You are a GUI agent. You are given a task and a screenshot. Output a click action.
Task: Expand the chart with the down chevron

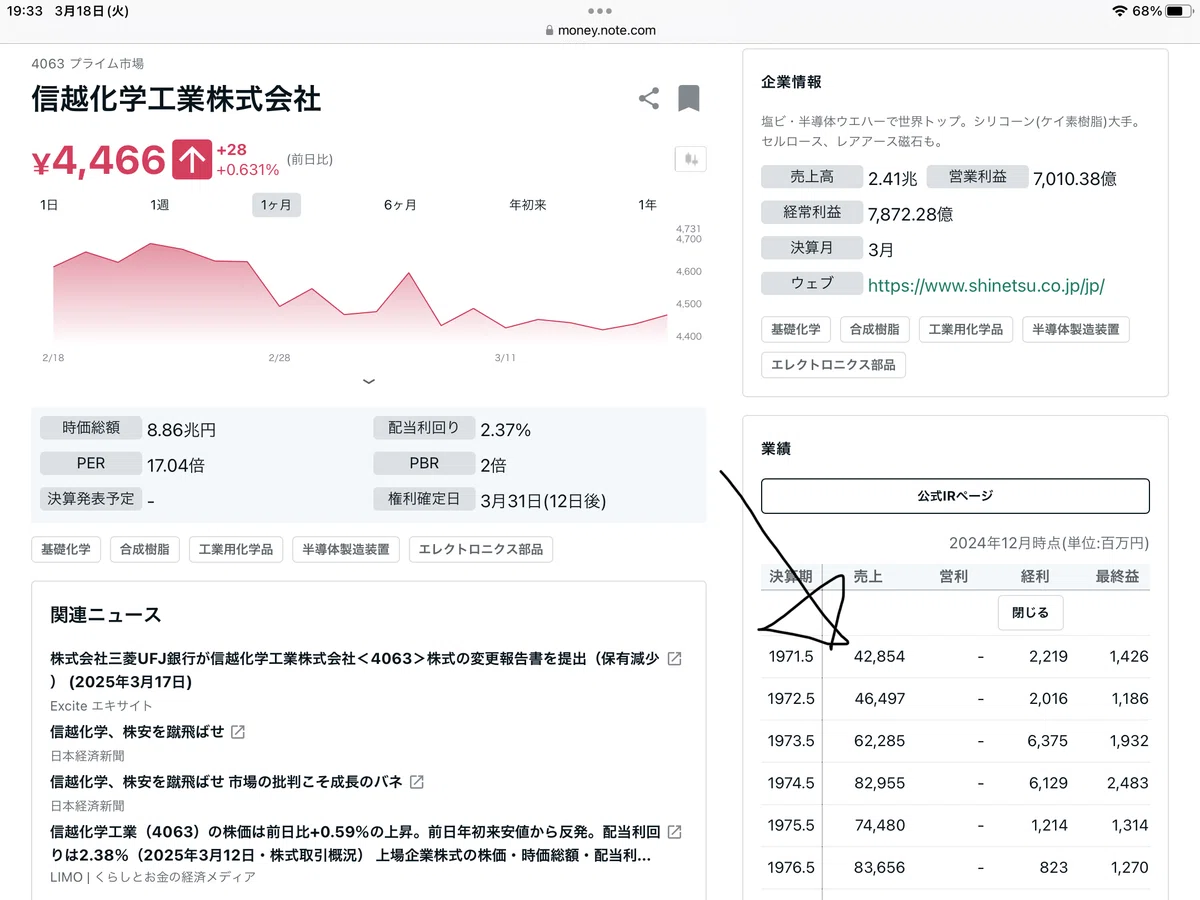369,381
